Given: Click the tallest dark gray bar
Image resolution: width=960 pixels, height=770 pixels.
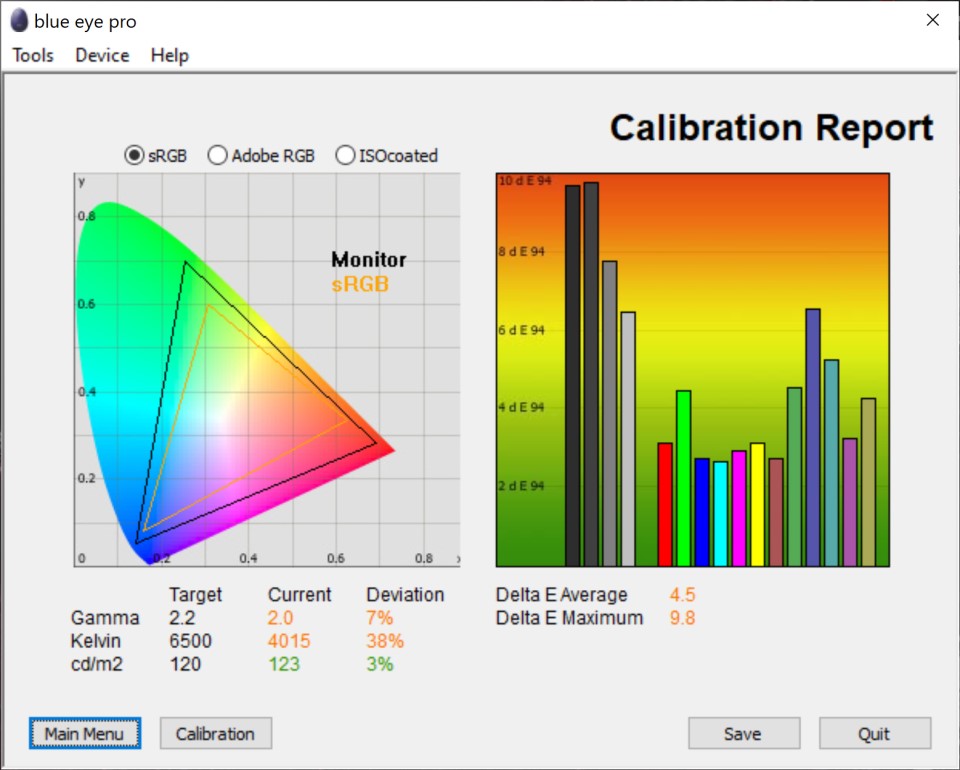Looking at the screenshot, I should tap(591, 374).
